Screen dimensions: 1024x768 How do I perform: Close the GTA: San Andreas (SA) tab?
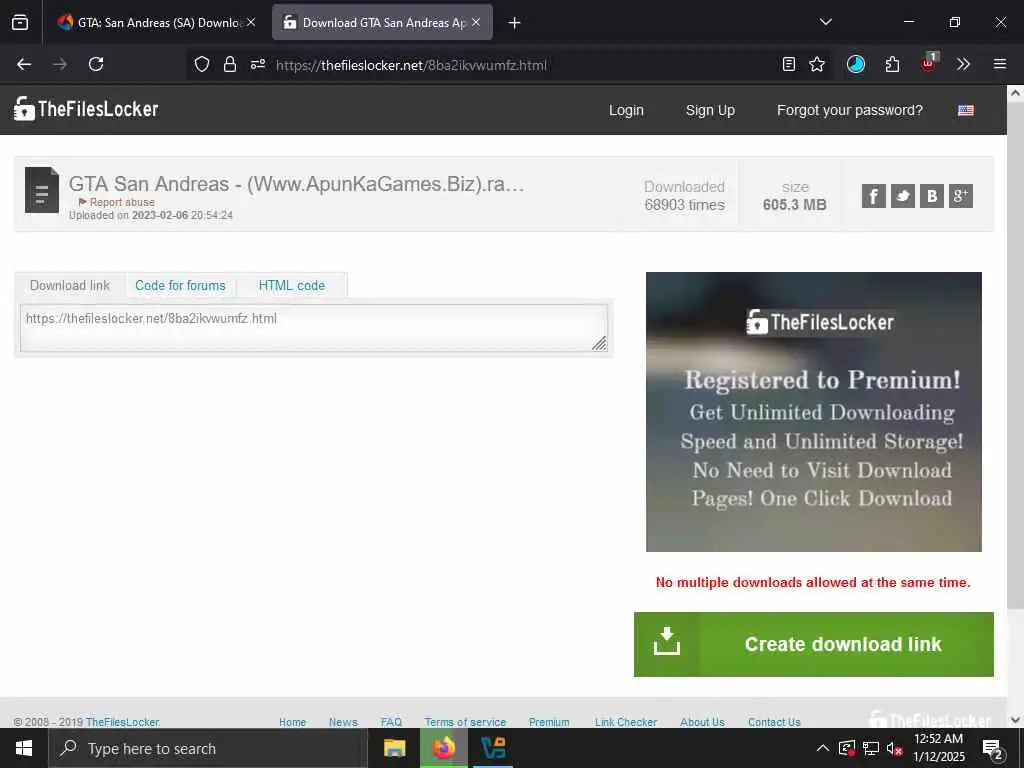pyautogui.click(x=251, y=22)
